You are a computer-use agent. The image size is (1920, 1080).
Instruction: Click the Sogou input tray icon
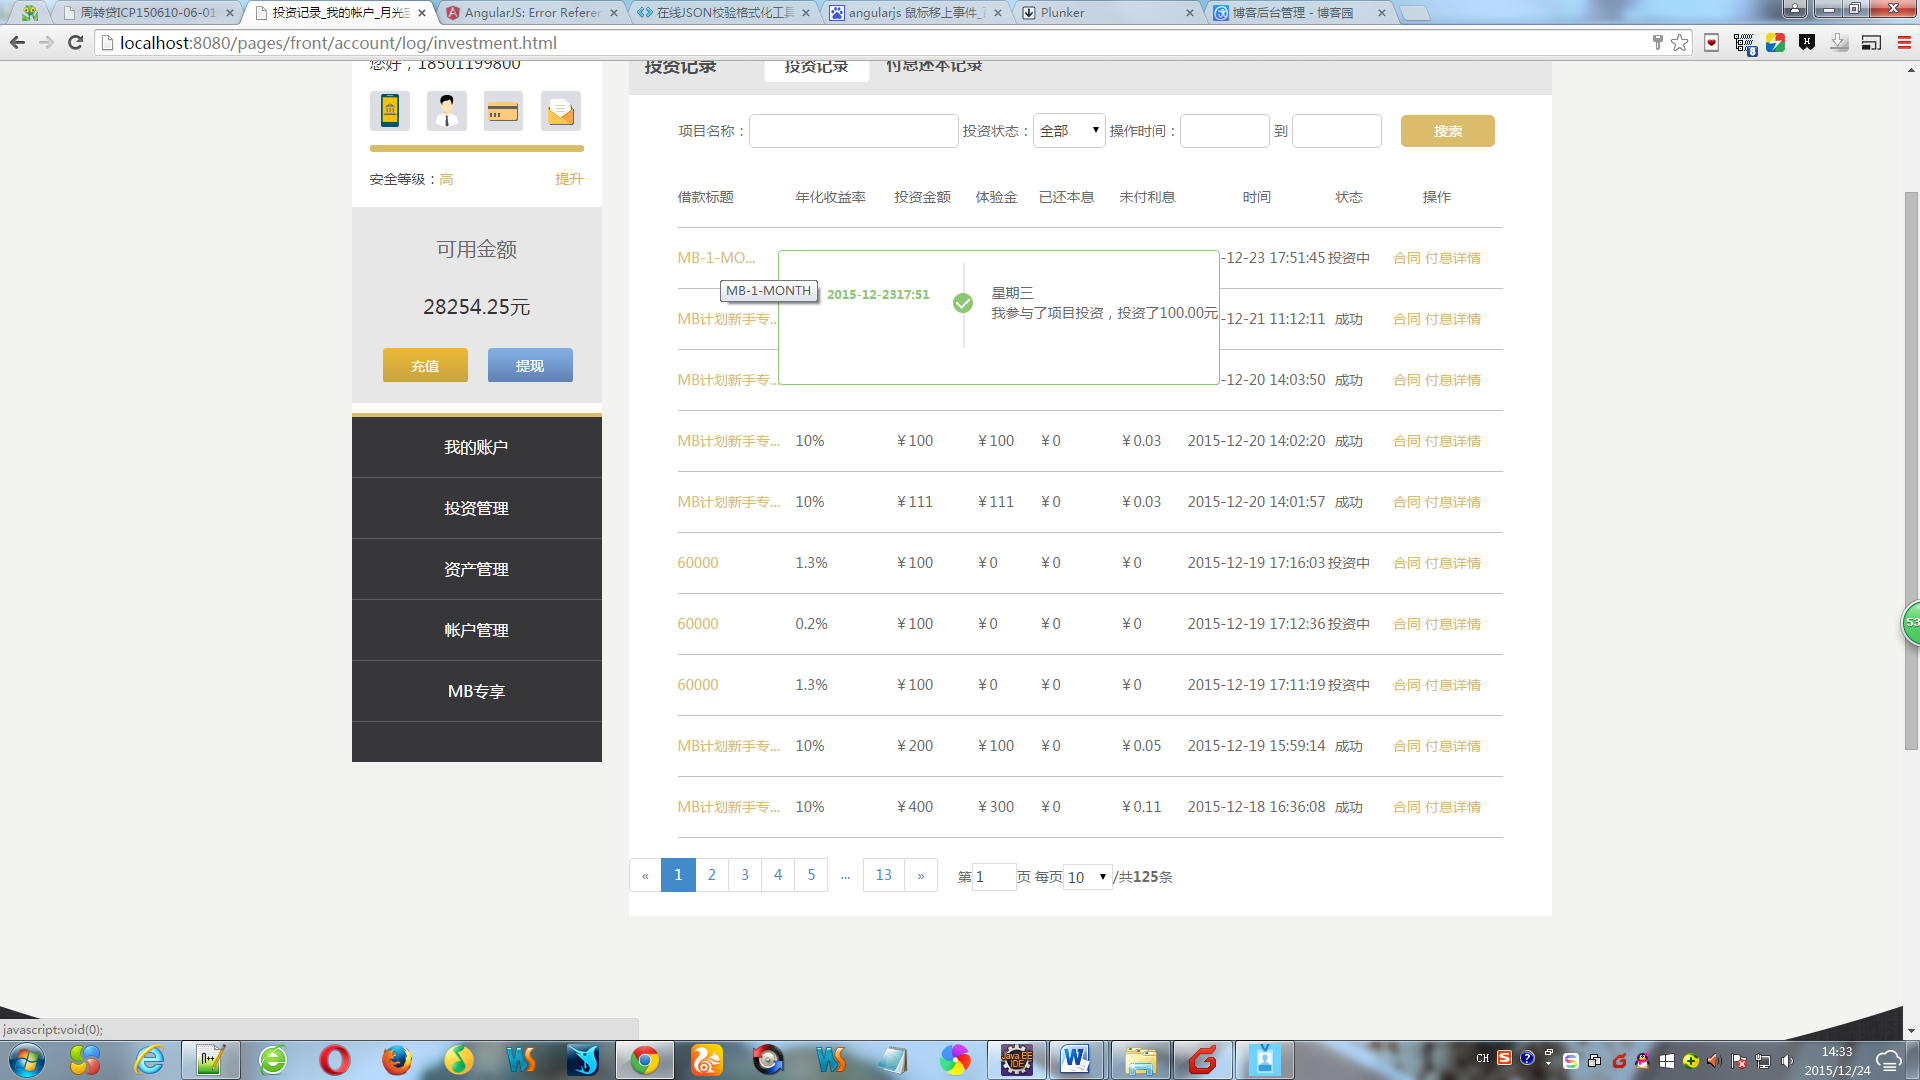(1504, 1058)
